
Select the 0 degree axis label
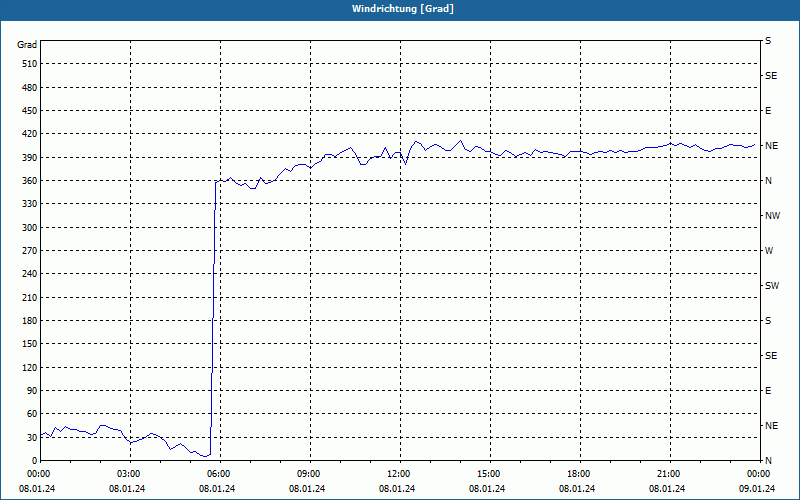pos(35,461)
